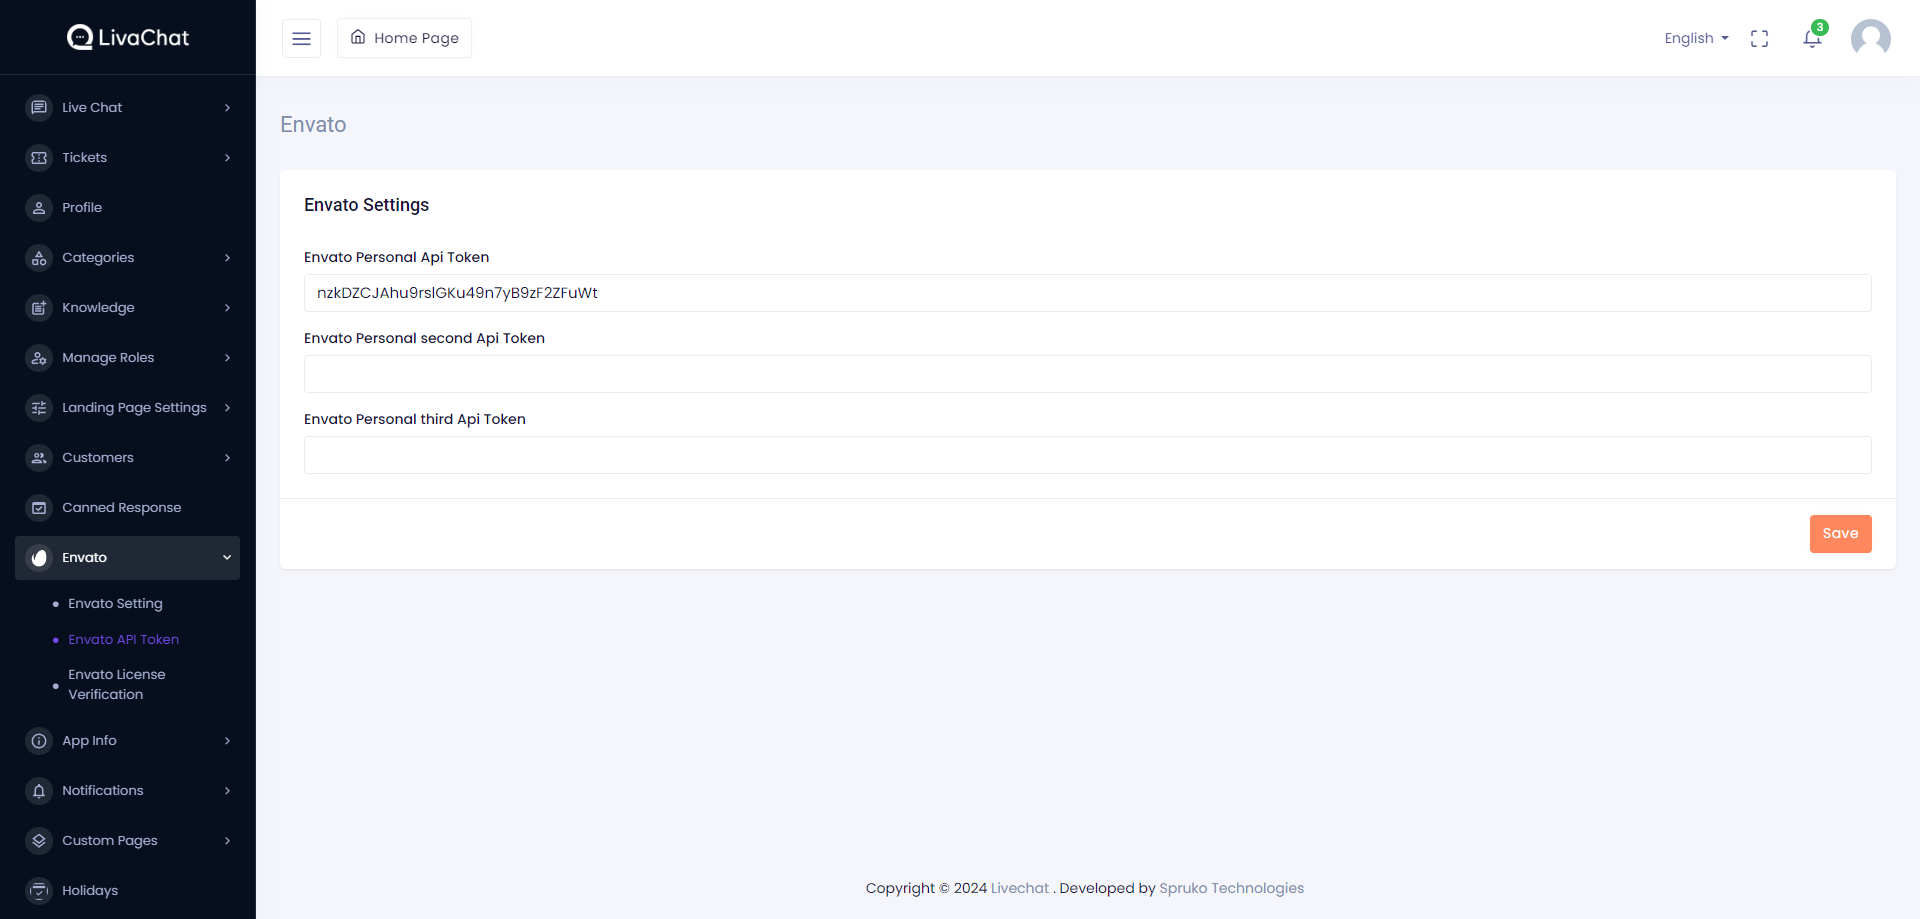Click the Knowledge sidebar icon
1920x919 pixels.
[39, 307]
